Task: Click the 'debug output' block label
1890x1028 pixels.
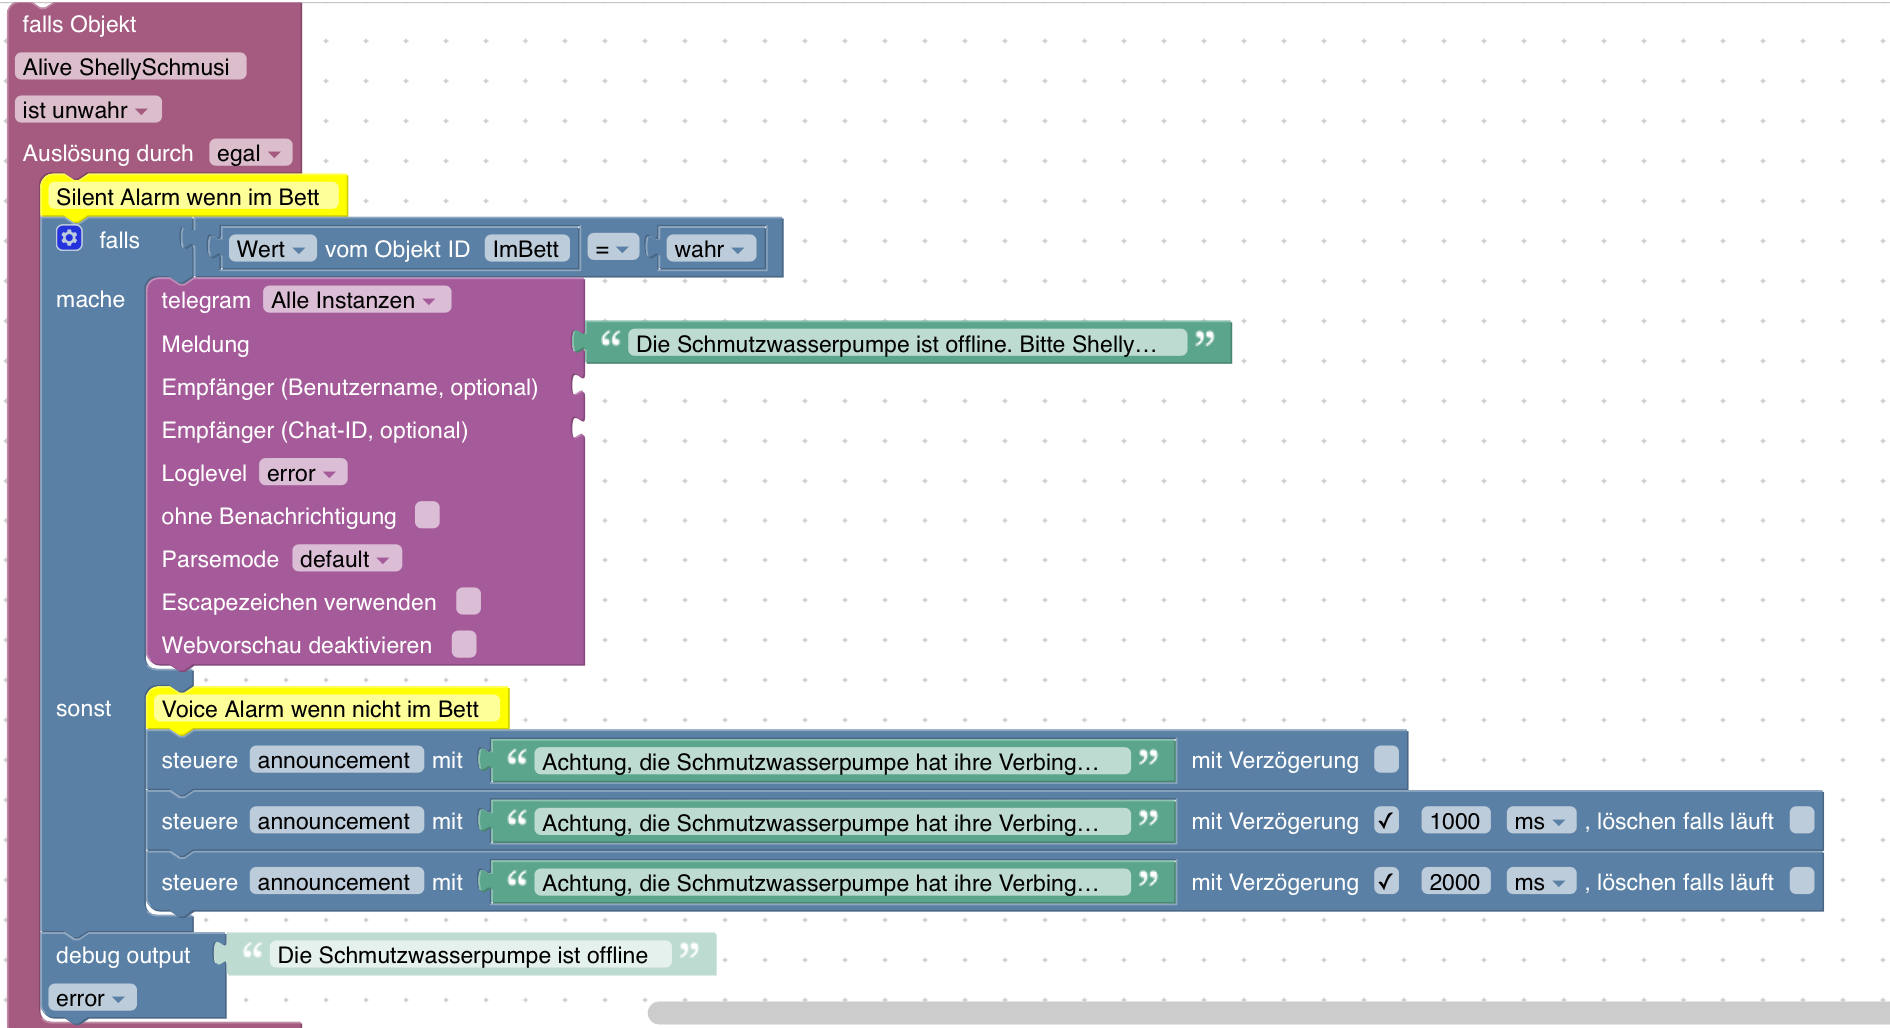Action: [x=123, y=955]
